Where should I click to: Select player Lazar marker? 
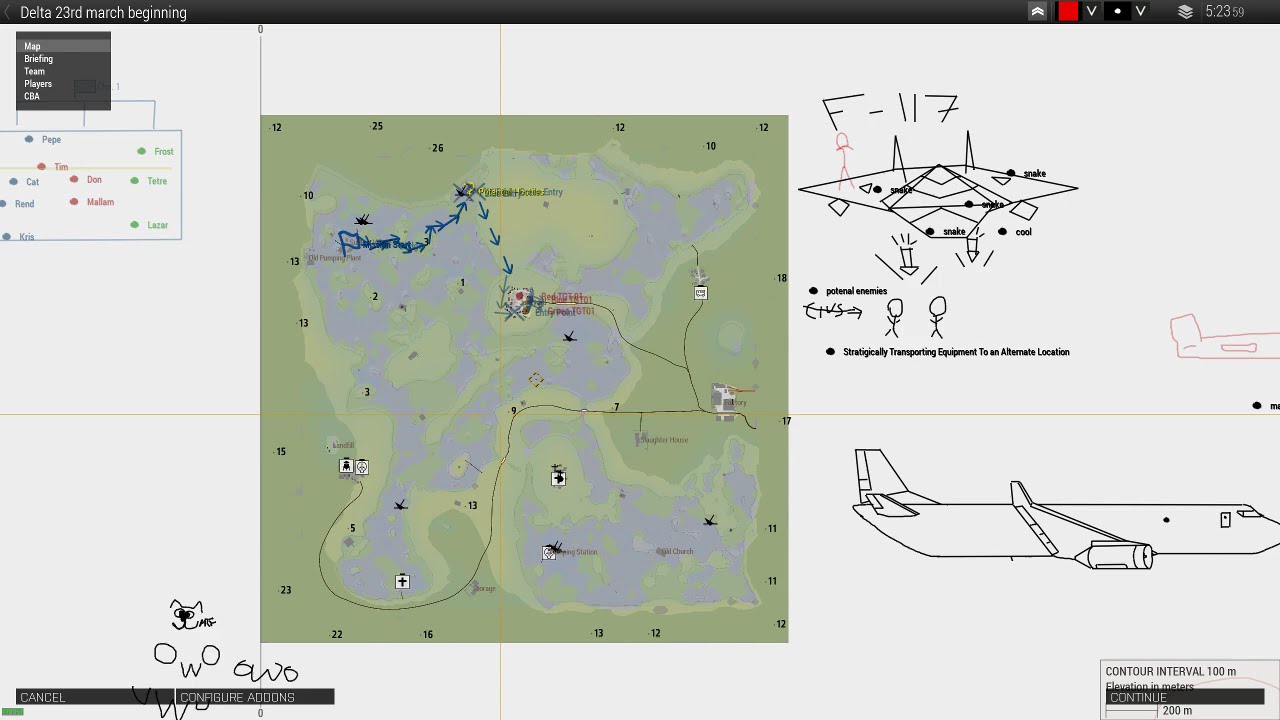[135, 225]
